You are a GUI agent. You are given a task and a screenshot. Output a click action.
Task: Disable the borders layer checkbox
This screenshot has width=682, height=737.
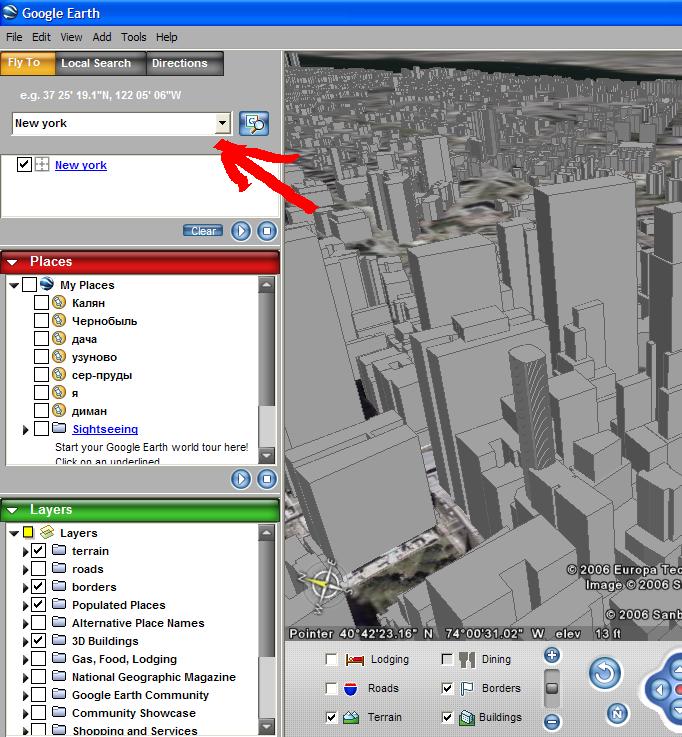pyautogui.click(x=39, y=587)
